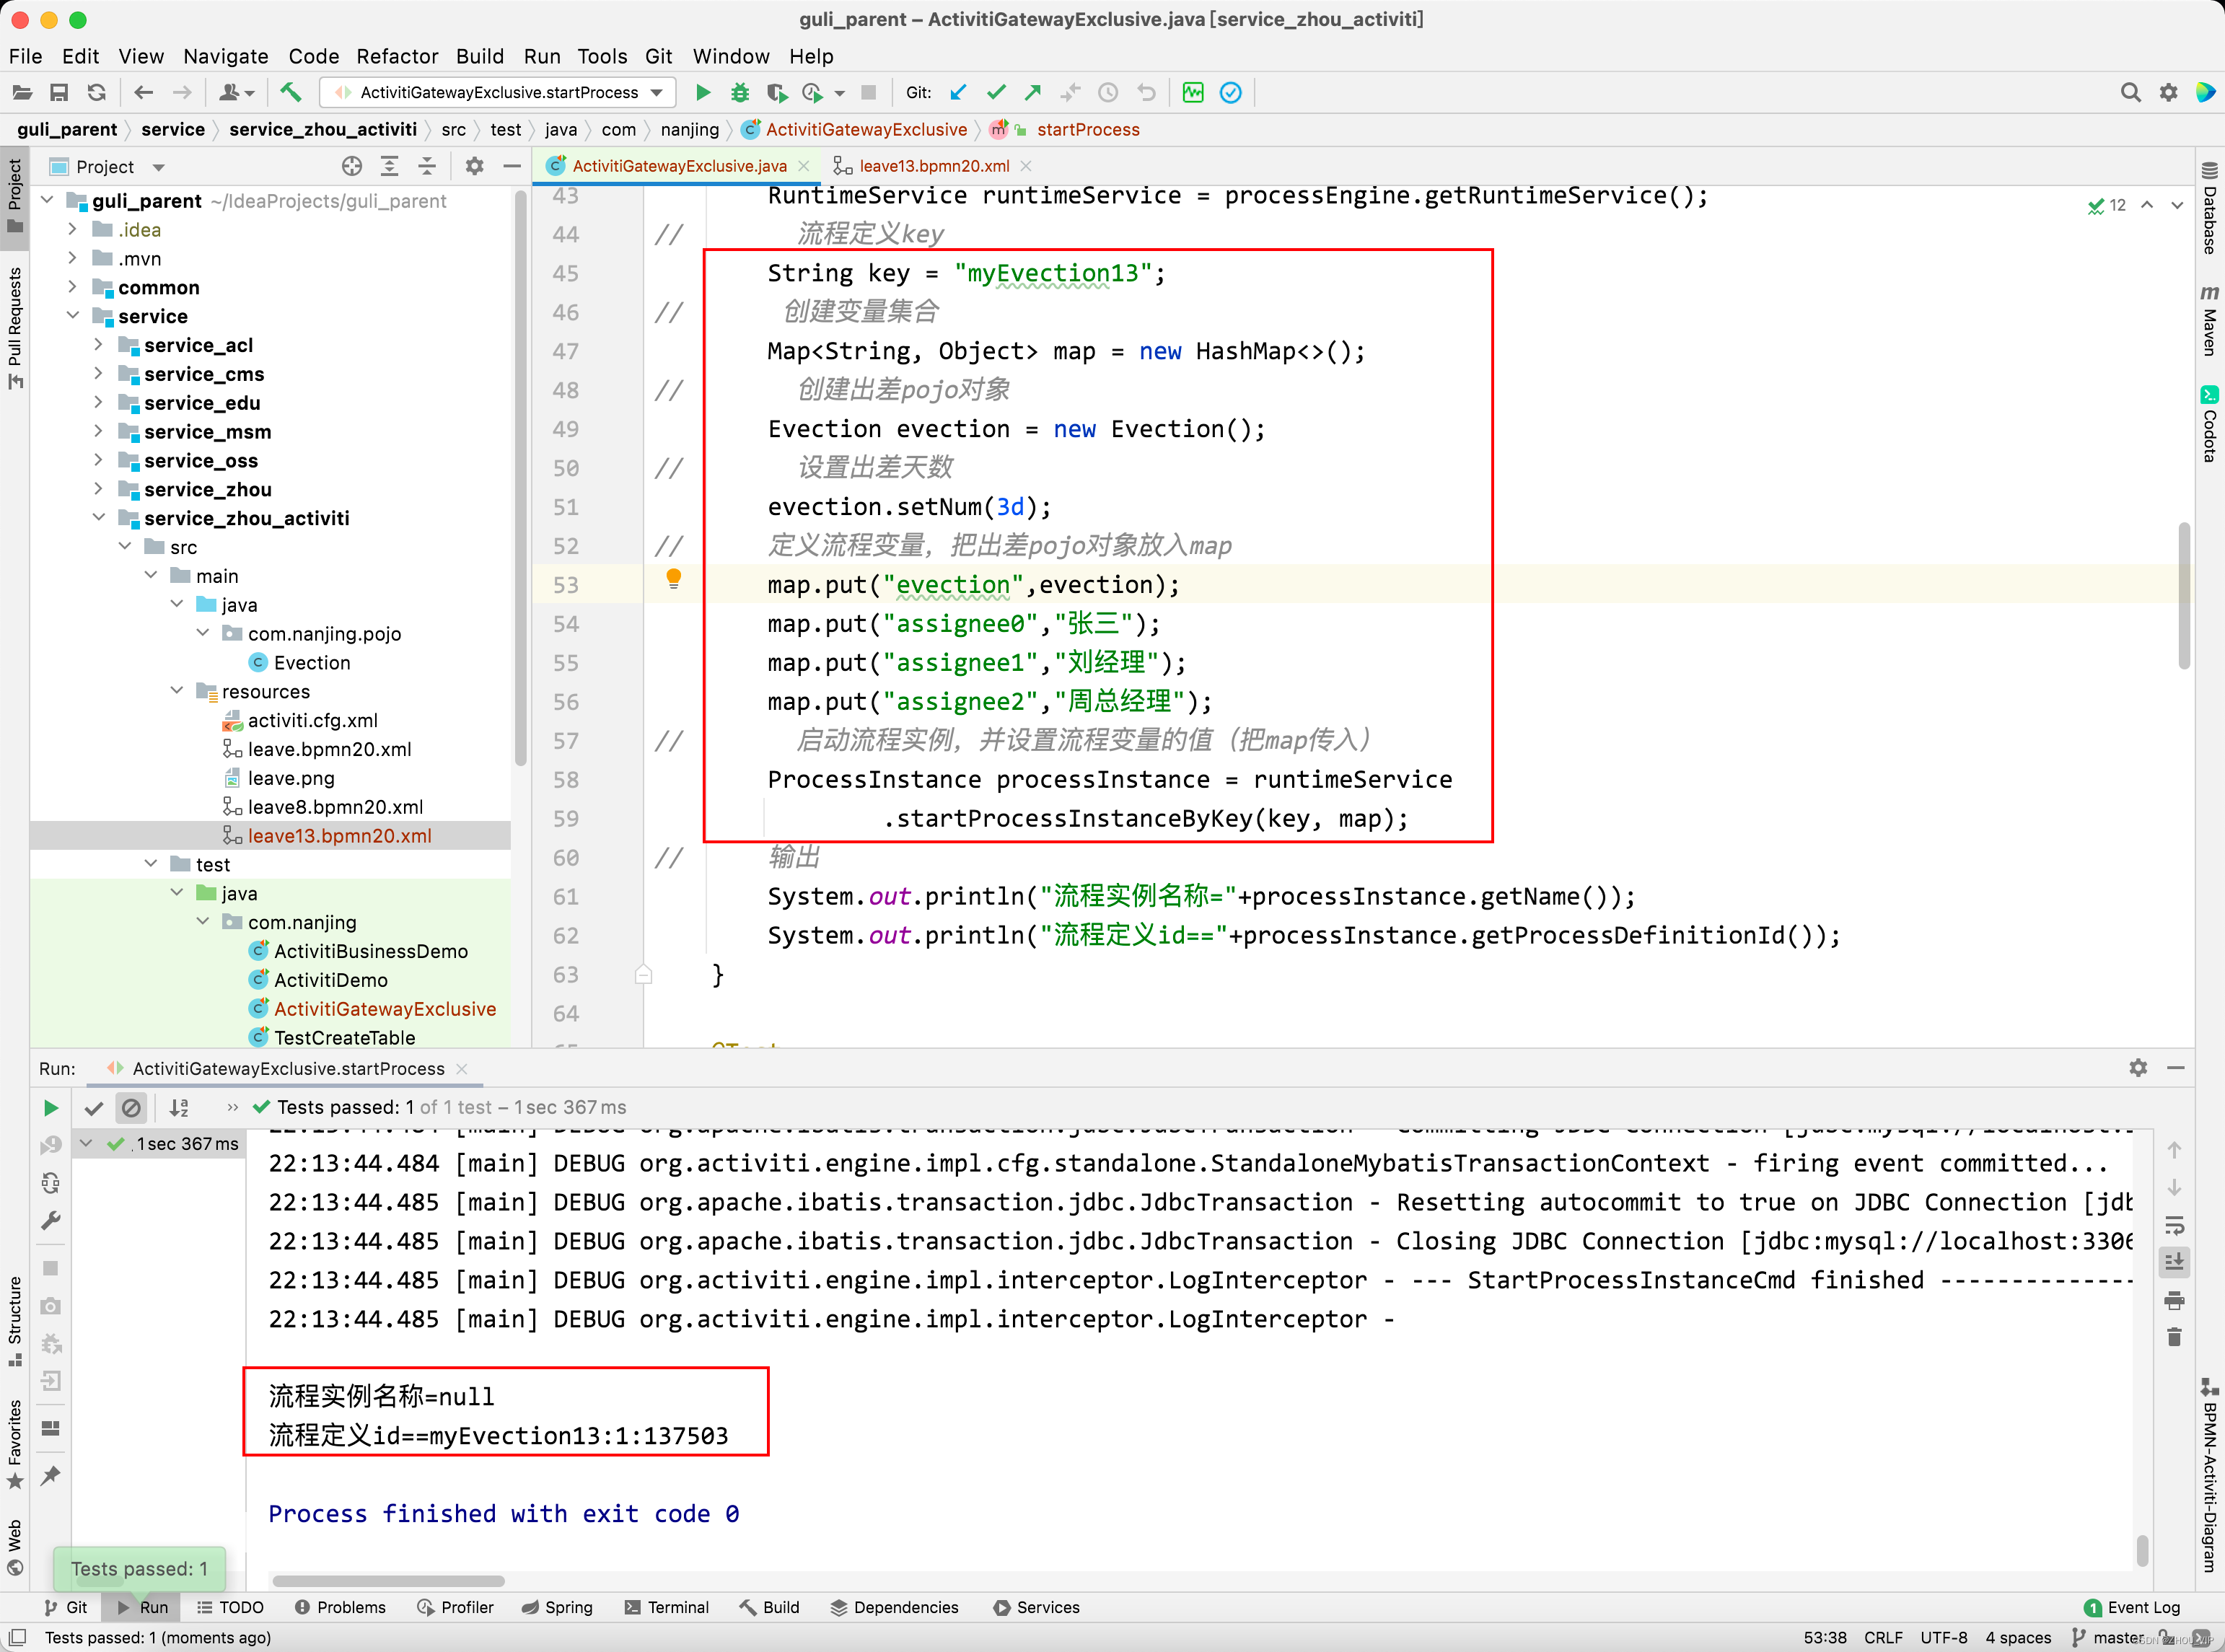Image resolution: width=2225 pixels, height=1652 pixels.
Task: Click the clear console trash icon
Action: click(2174, 1338)
